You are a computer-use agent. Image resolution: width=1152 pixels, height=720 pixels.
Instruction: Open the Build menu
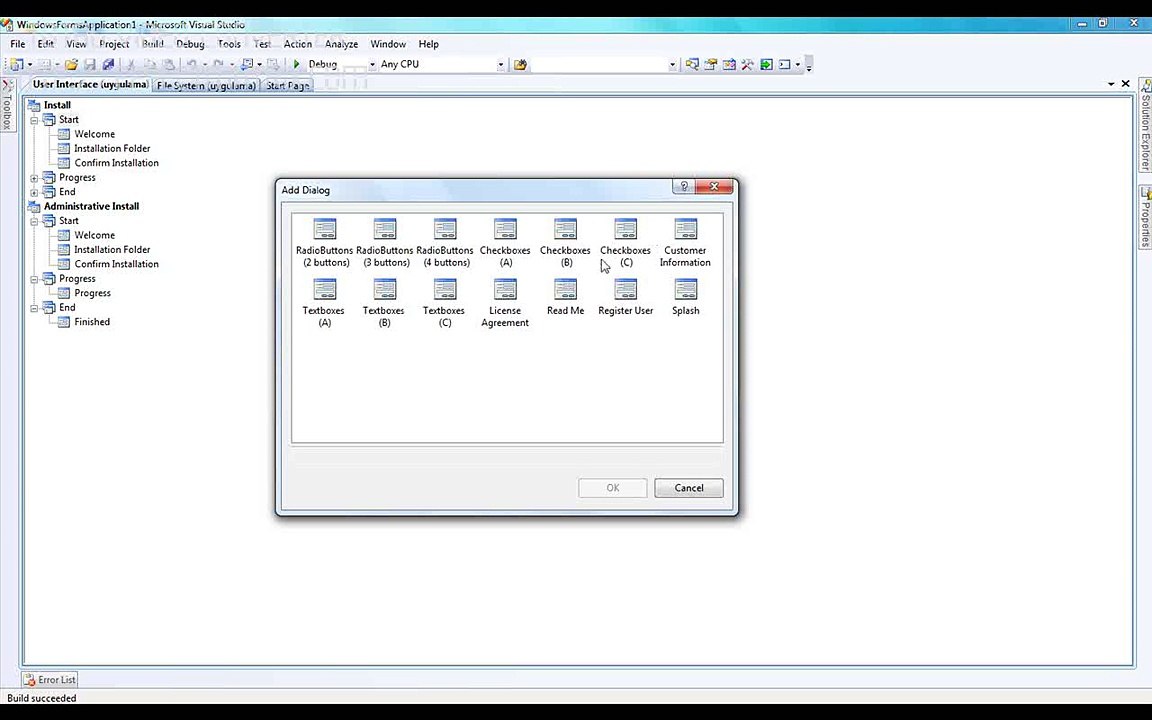click(153, 44)
